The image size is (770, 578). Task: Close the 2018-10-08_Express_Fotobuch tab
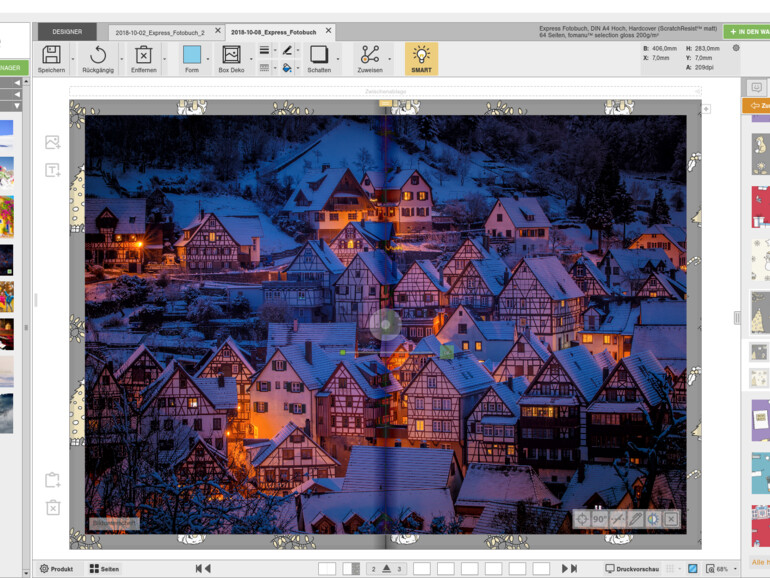329,30
